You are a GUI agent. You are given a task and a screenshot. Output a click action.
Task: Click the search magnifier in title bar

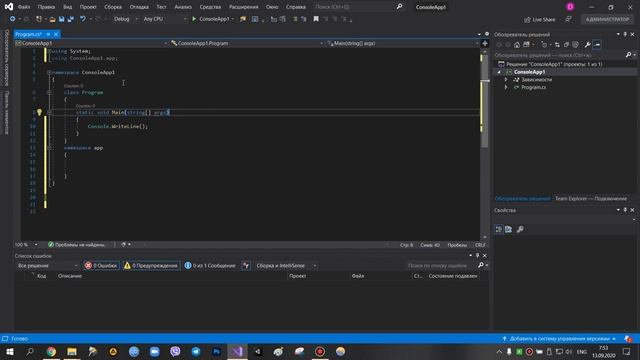pos(399,7)
